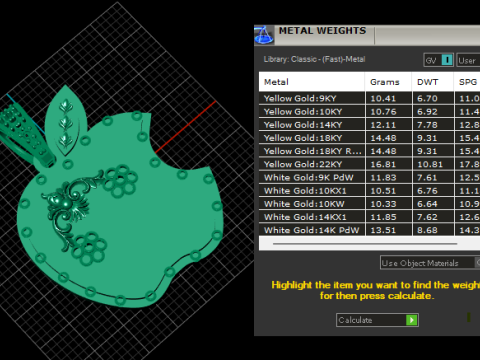Select the White Gold:10KW row

[369, 204]
